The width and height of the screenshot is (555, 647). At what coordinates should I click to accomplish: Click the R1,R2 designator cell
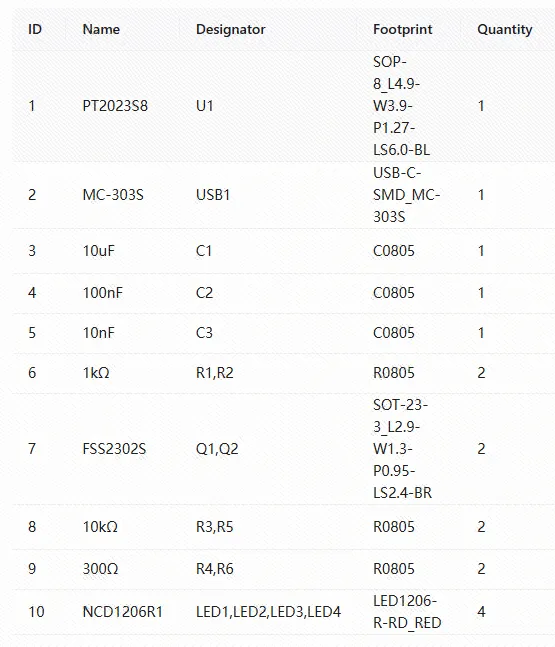pos(215,373)
